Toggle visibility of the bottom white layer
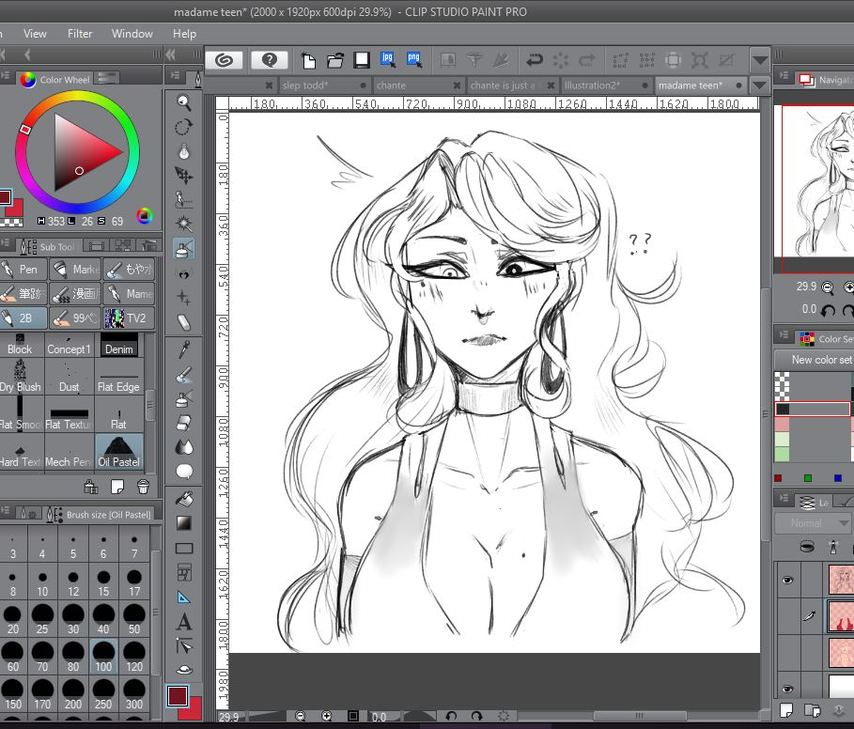 coord(788,688)
